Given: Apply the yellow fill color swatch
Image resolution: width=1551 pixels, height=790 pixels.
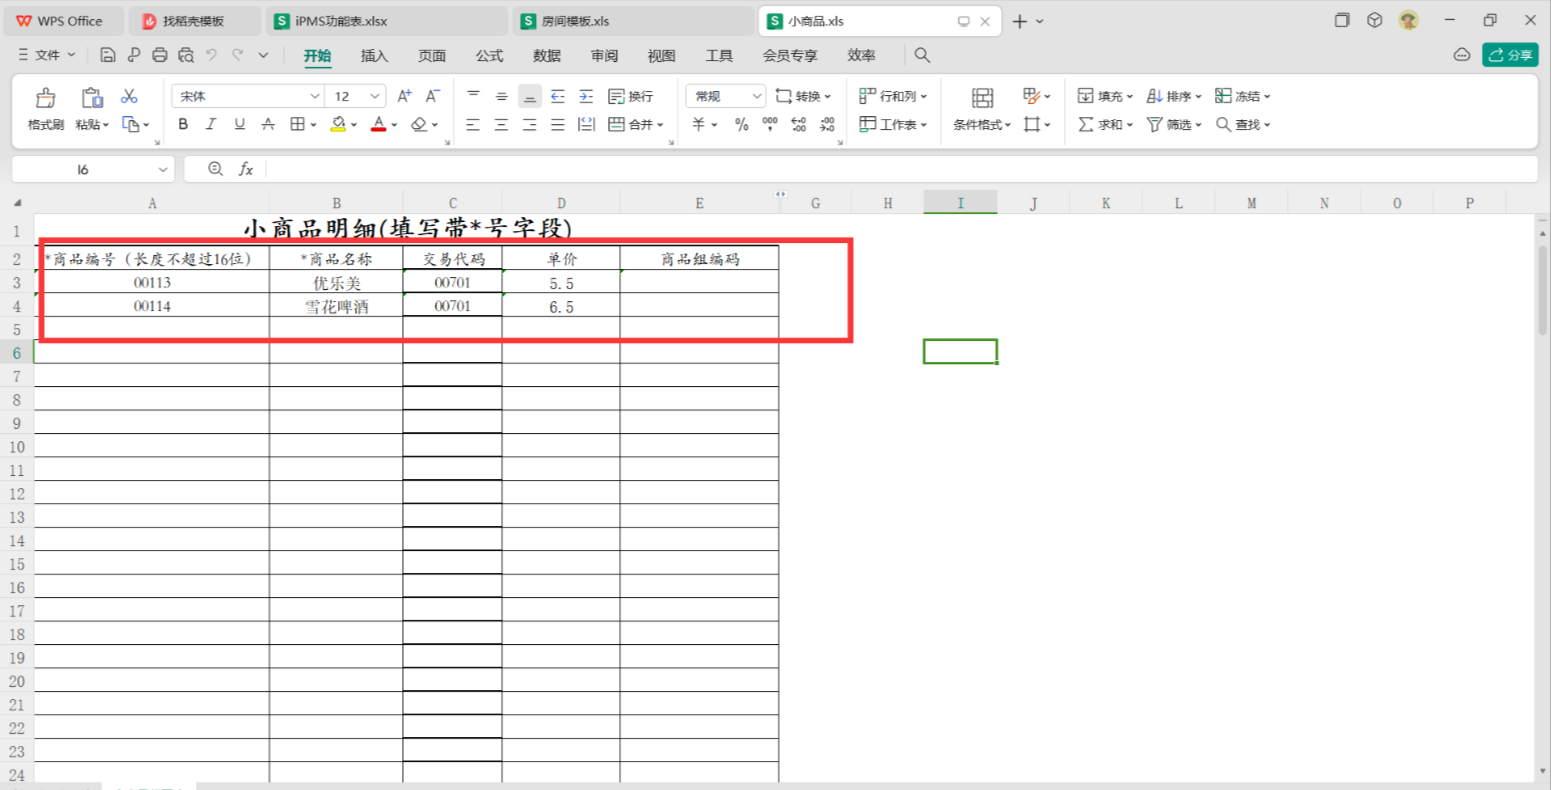Looking at the screenshot, I should click(x=338, y=124).
